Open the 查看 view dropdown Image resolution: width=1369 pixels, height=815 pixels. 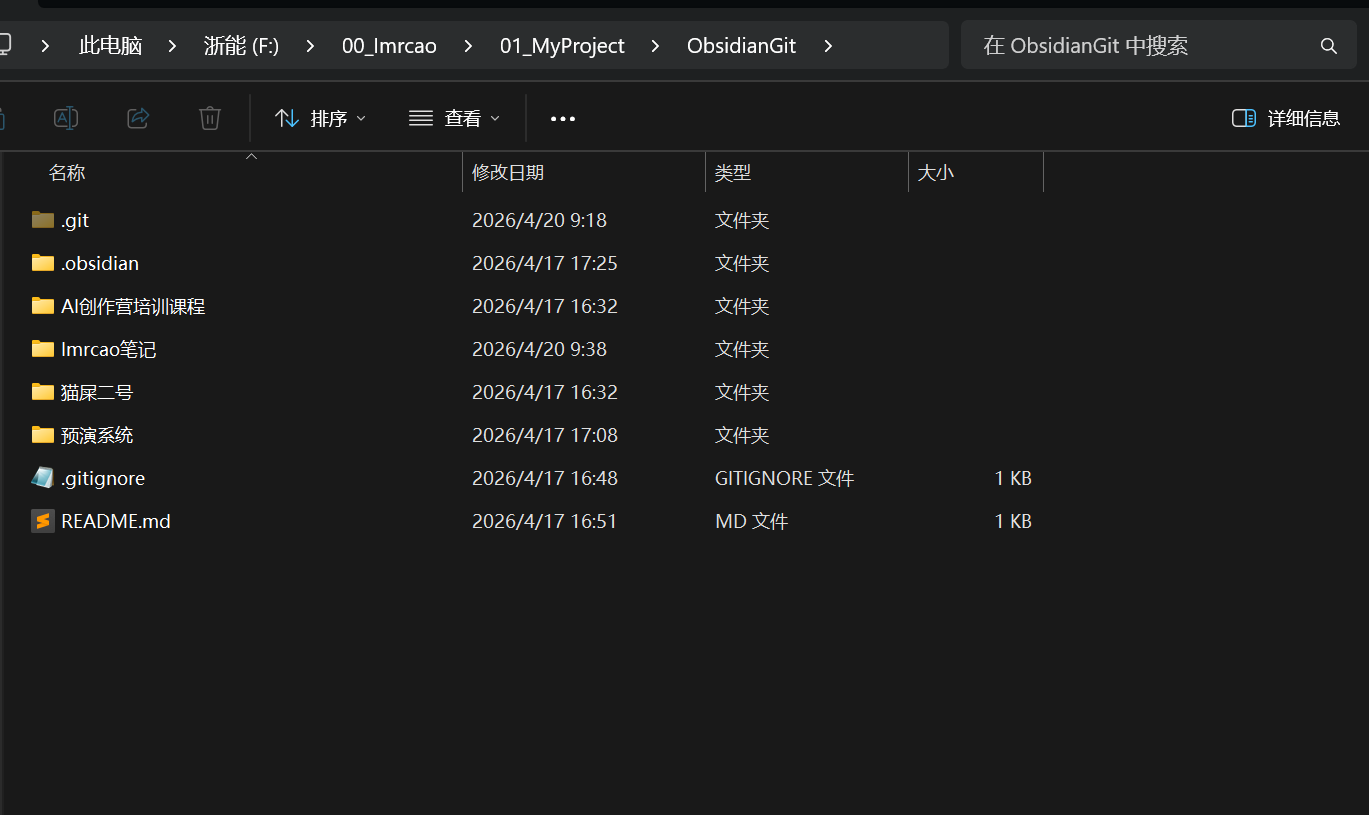[x=454, y=118]
